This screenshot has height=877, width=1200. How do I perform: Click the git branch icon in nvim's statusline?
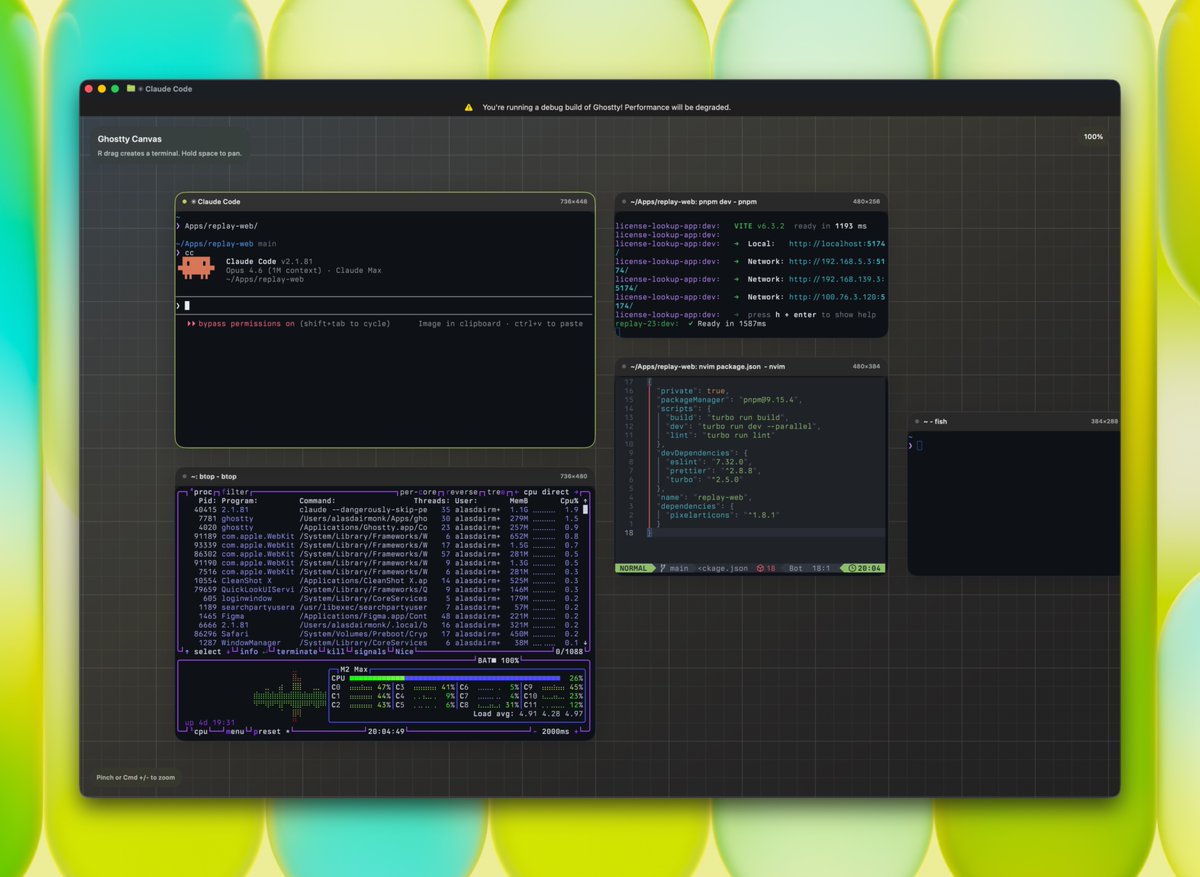[x=663, y=568]
